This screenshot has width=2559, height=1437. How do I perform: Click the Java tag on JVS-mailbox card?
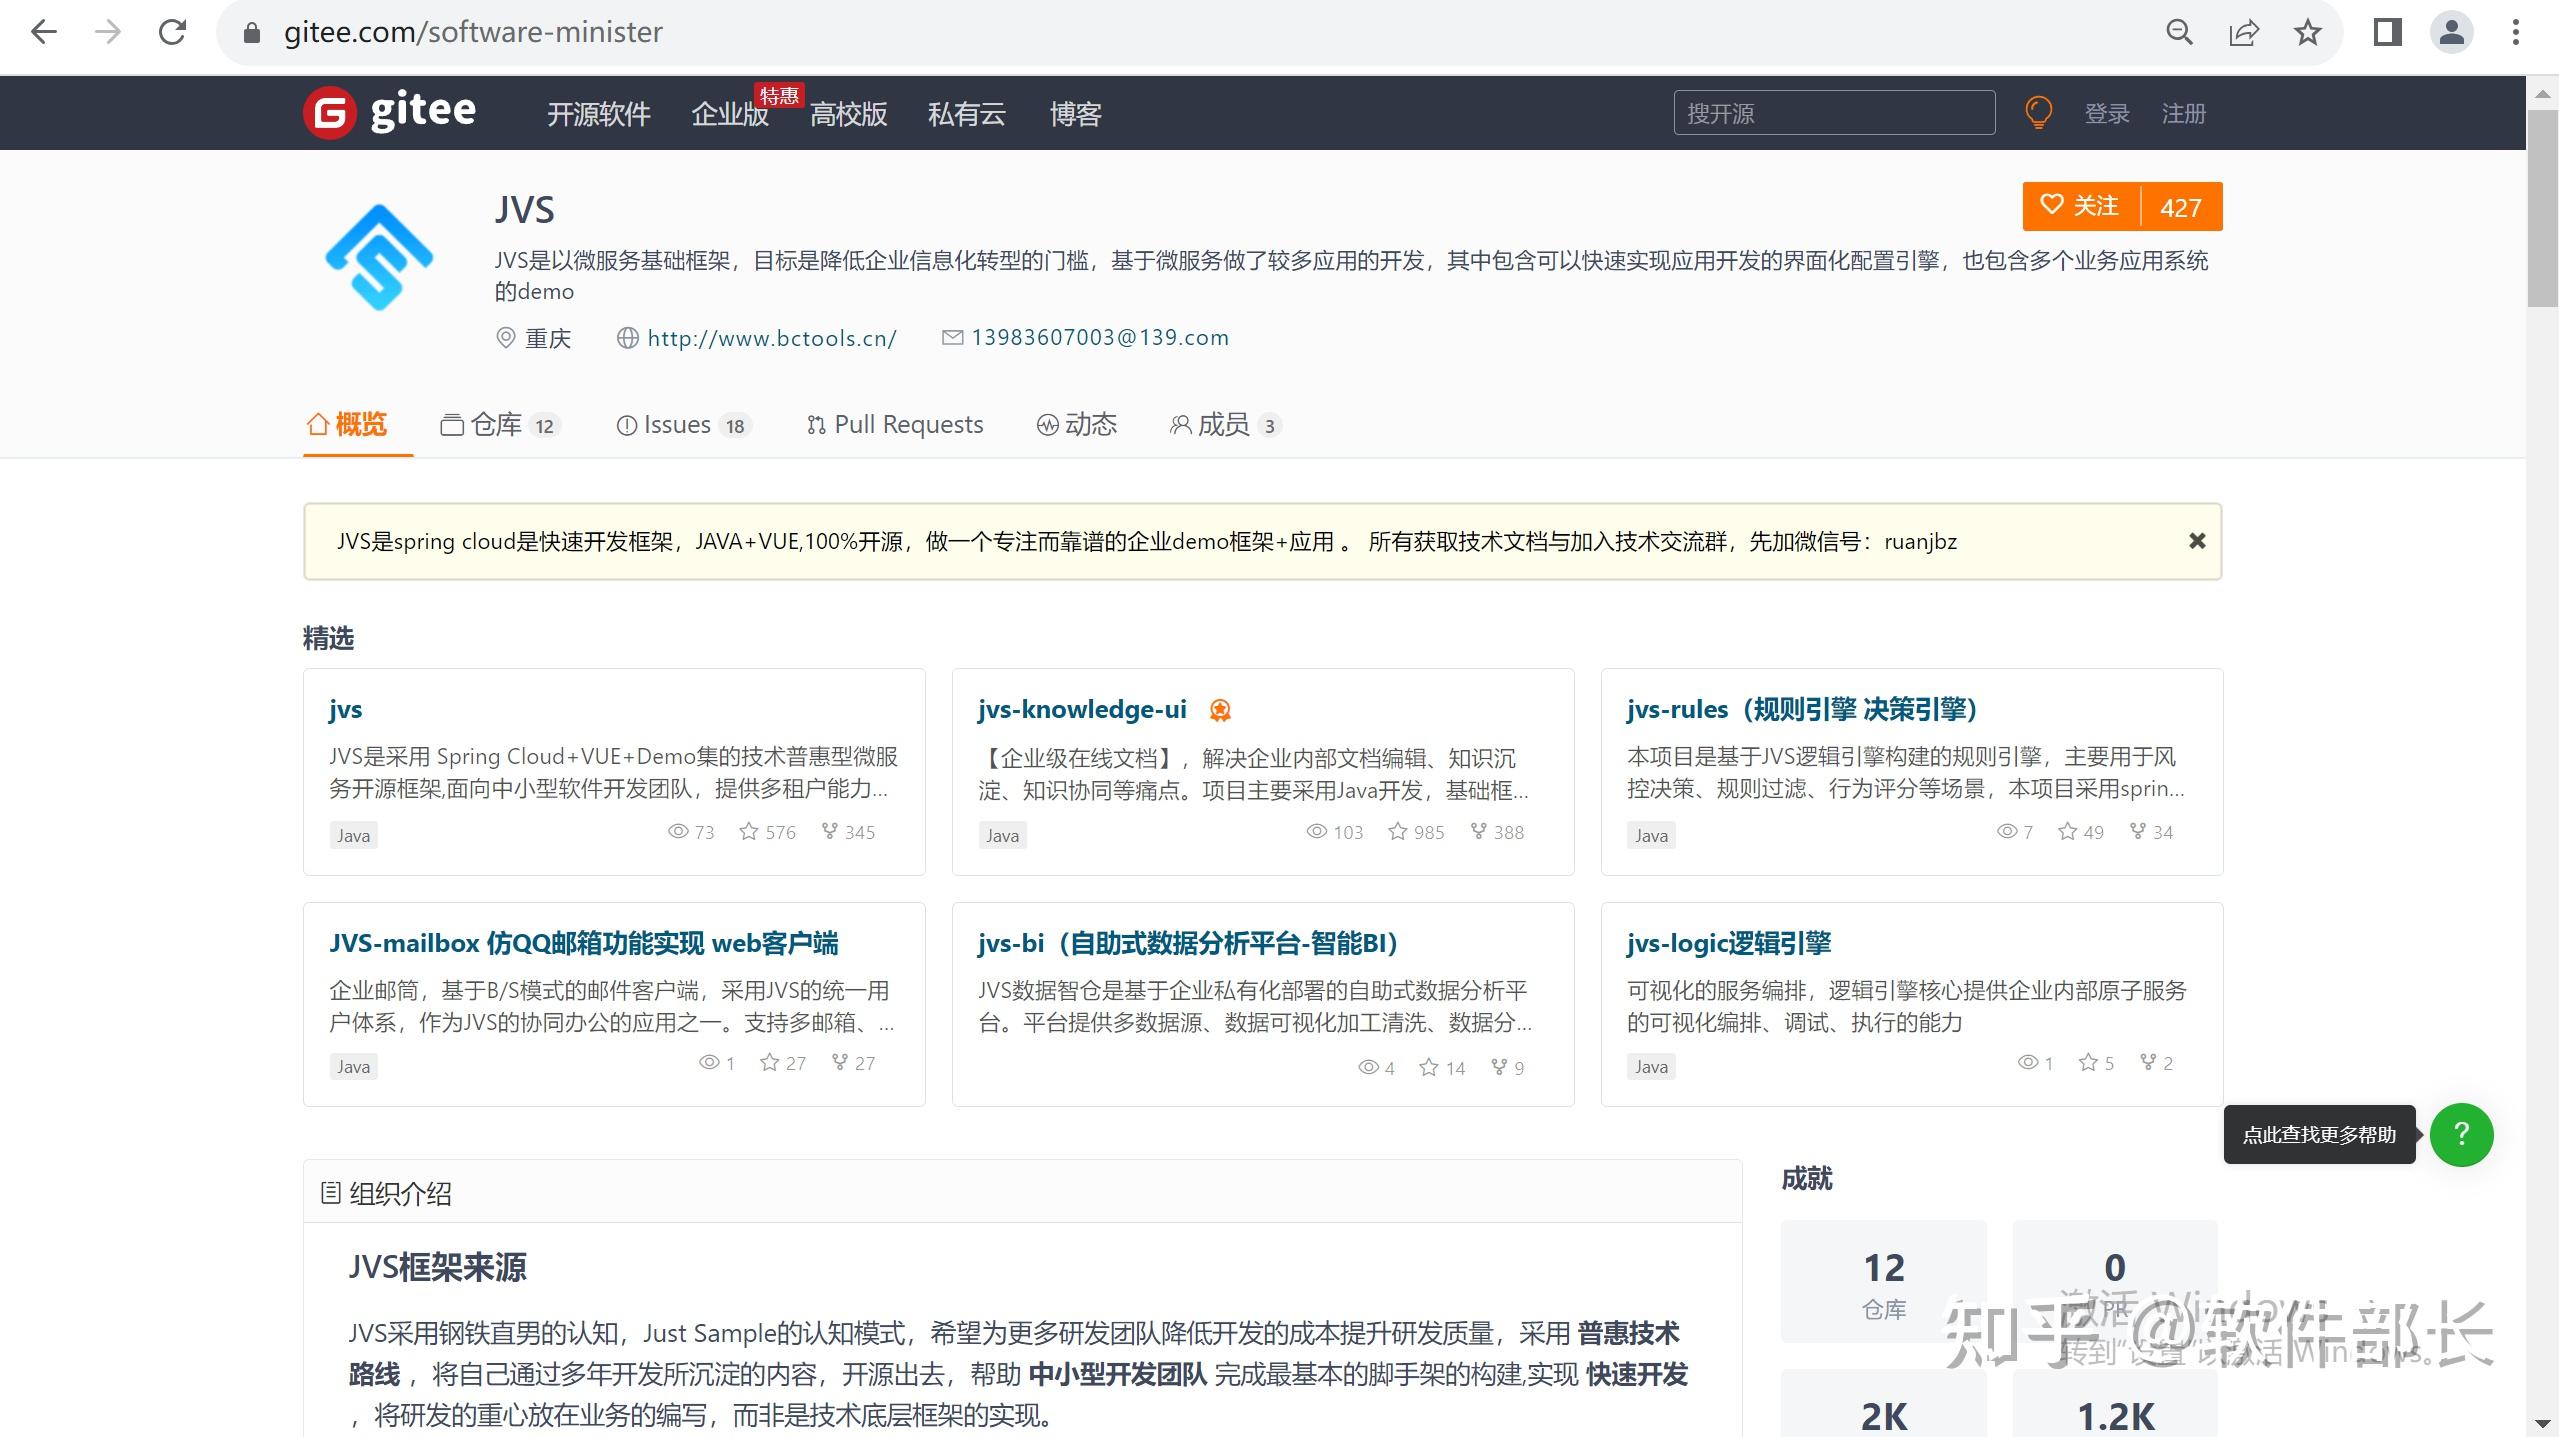[353, 1066]
